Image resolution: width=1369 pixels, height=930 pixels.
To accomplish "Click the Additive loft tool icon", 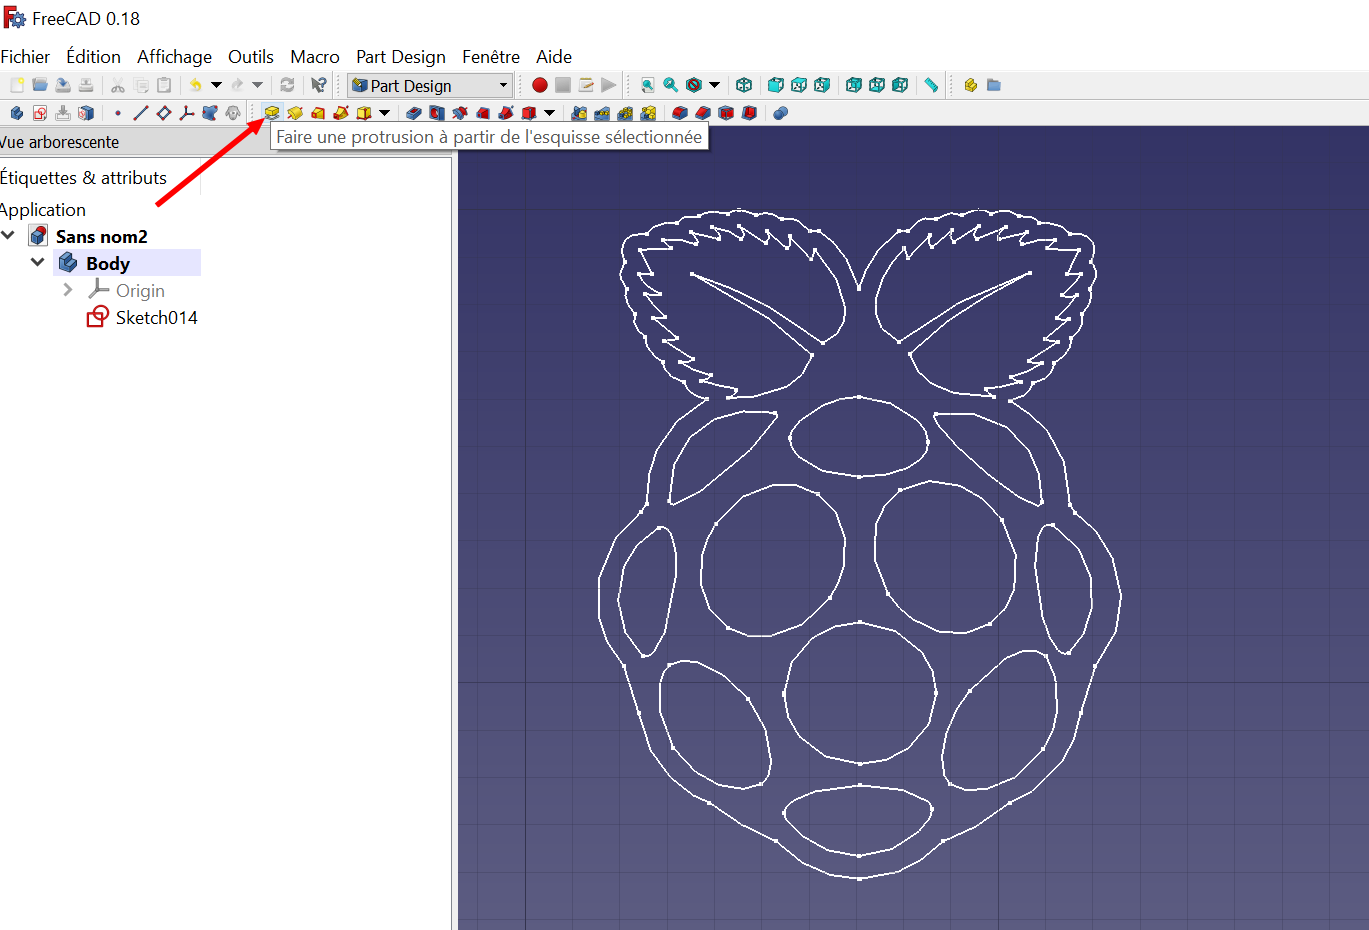I will 318,113.
